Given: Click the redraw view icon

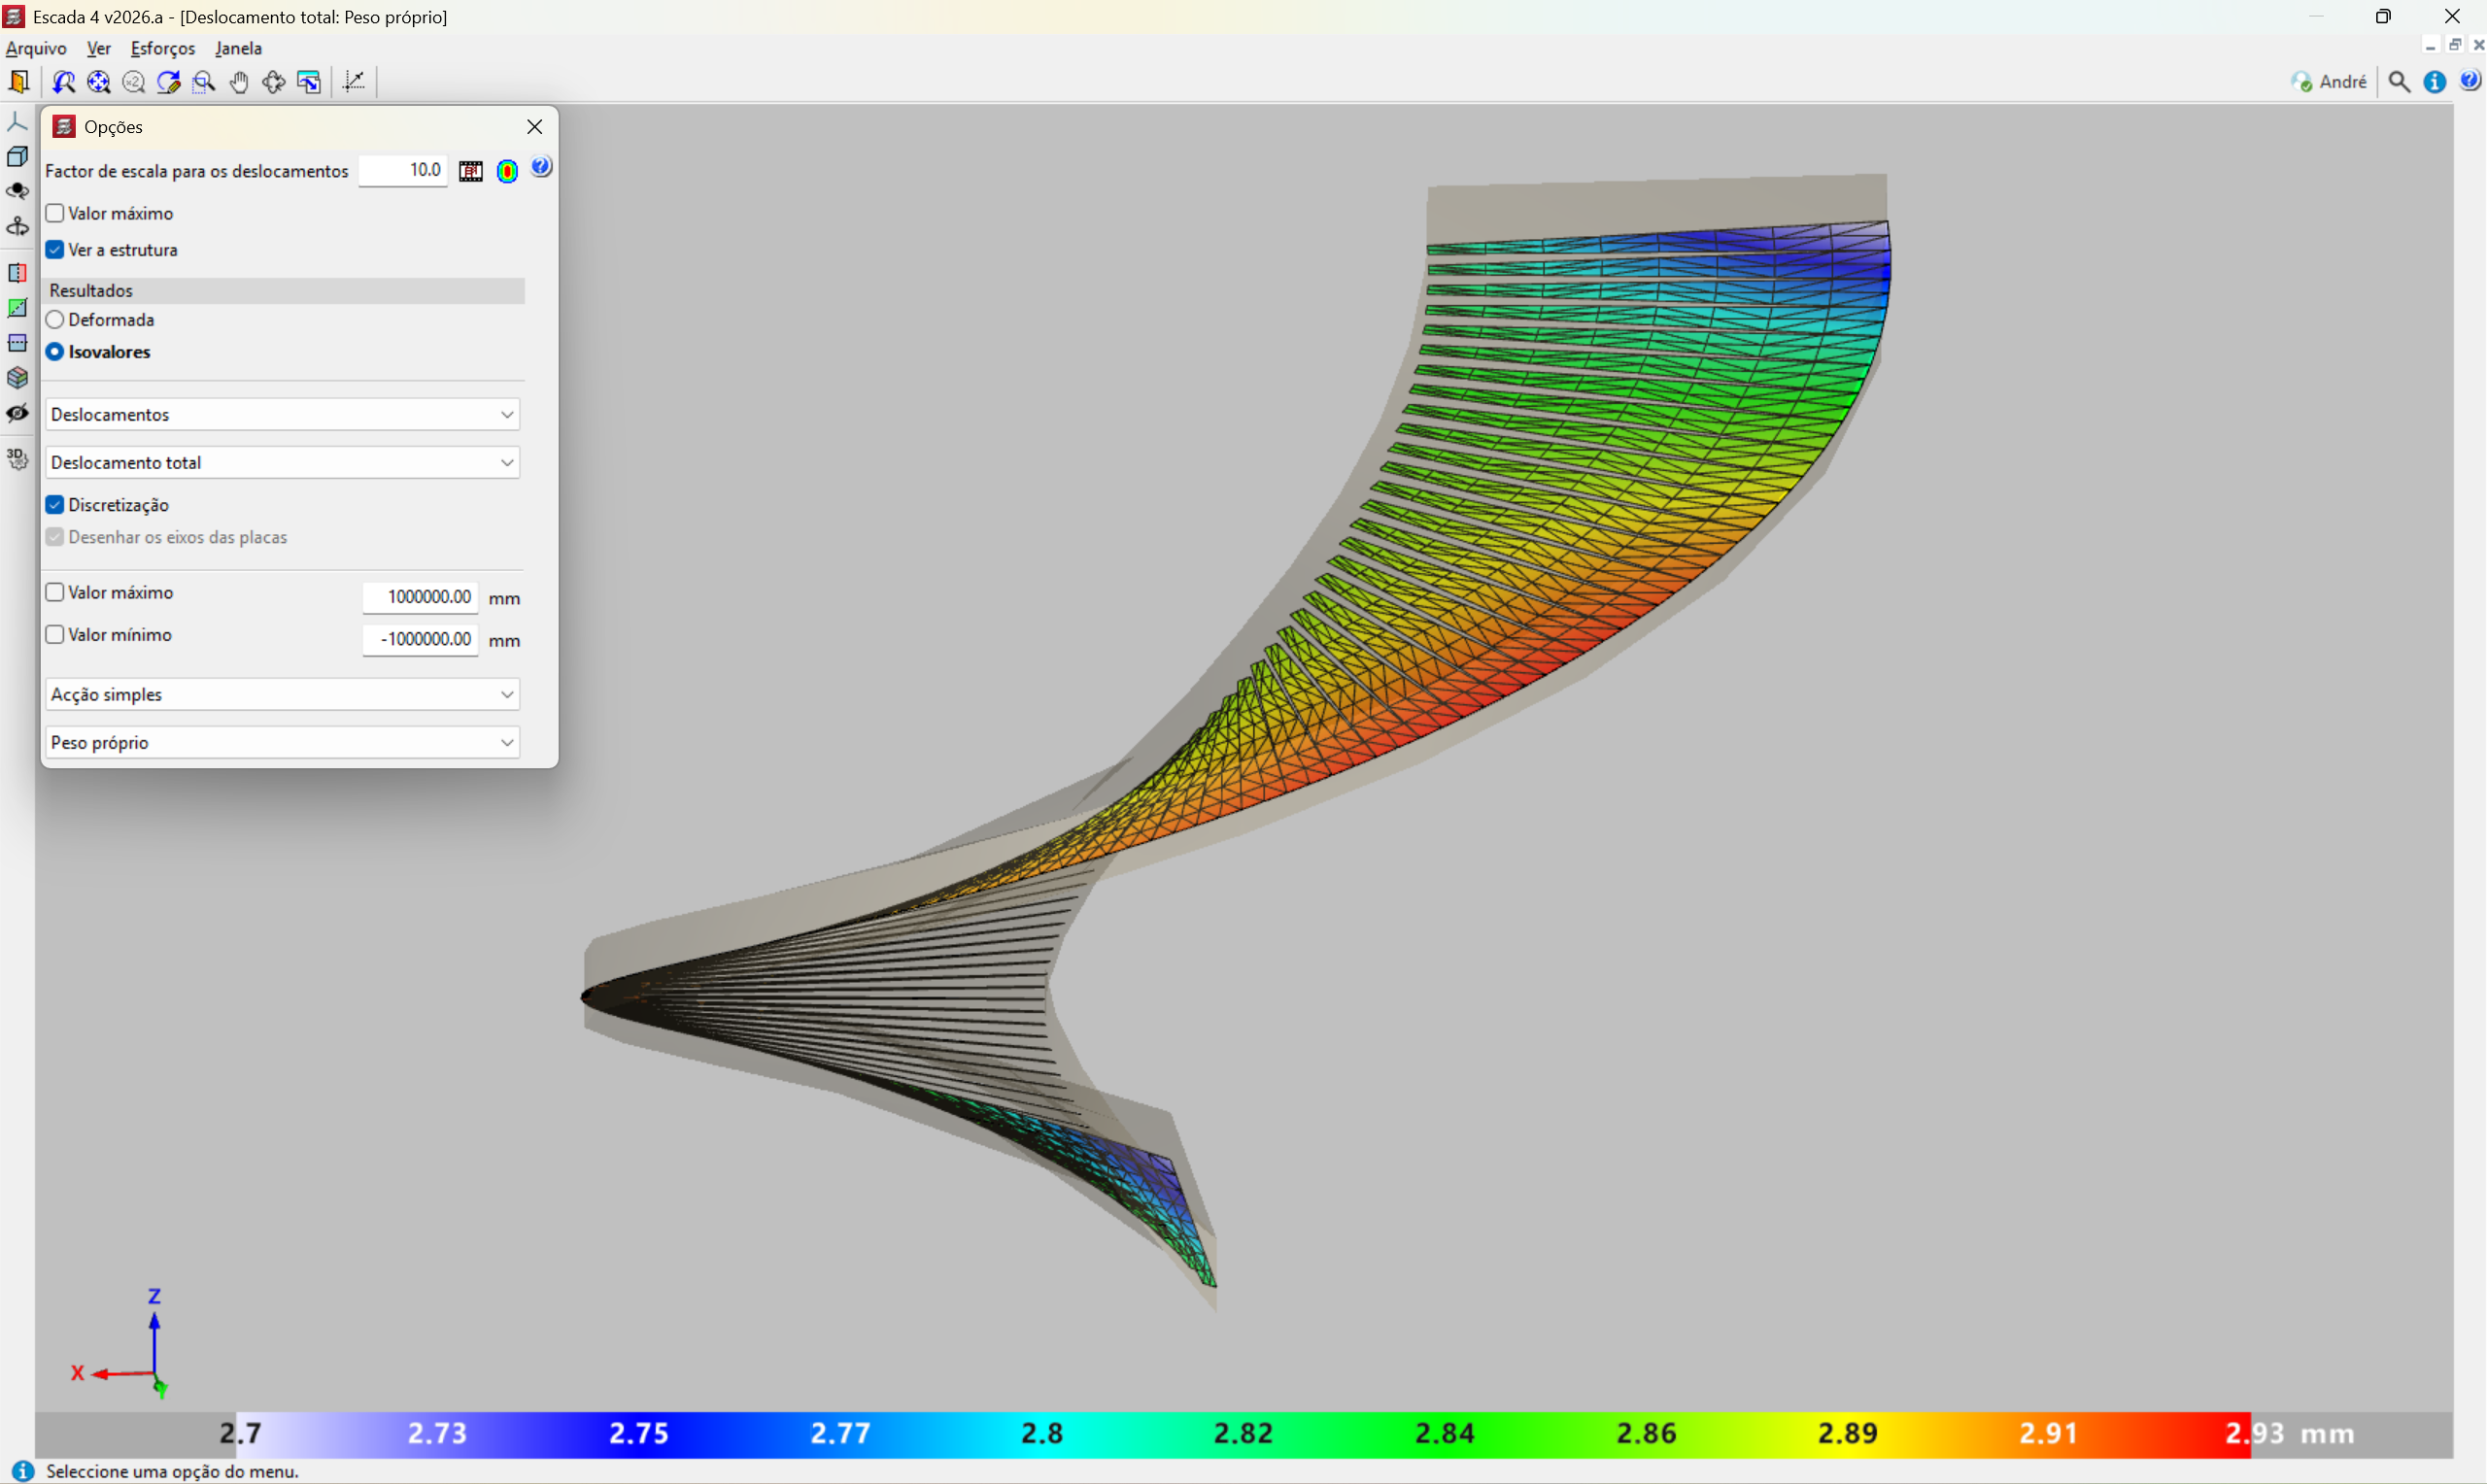Looking at the screenshot, I should click(168, 82).
